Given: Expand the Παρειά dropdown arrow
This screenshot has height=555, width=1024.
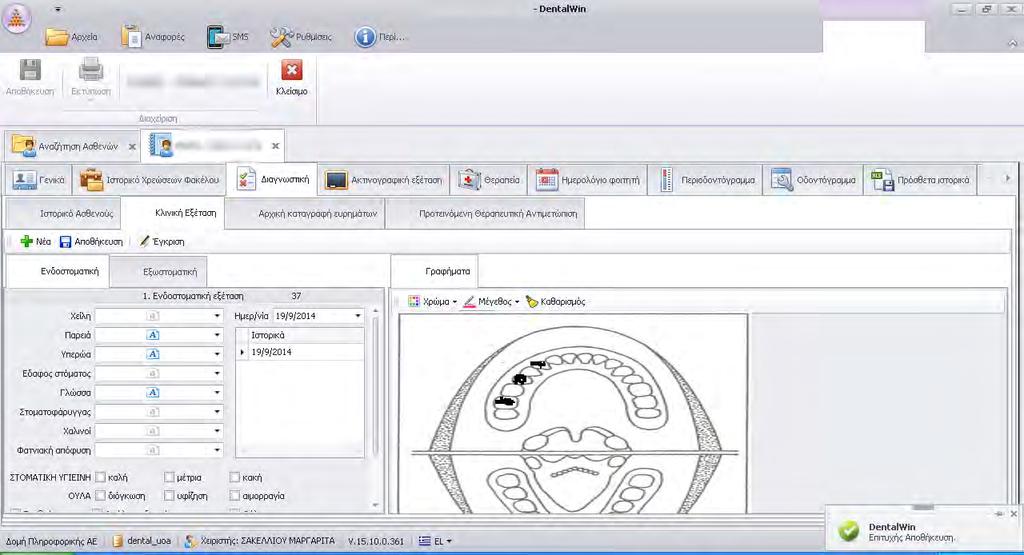Looking at the screenshot, I should 217,335.
